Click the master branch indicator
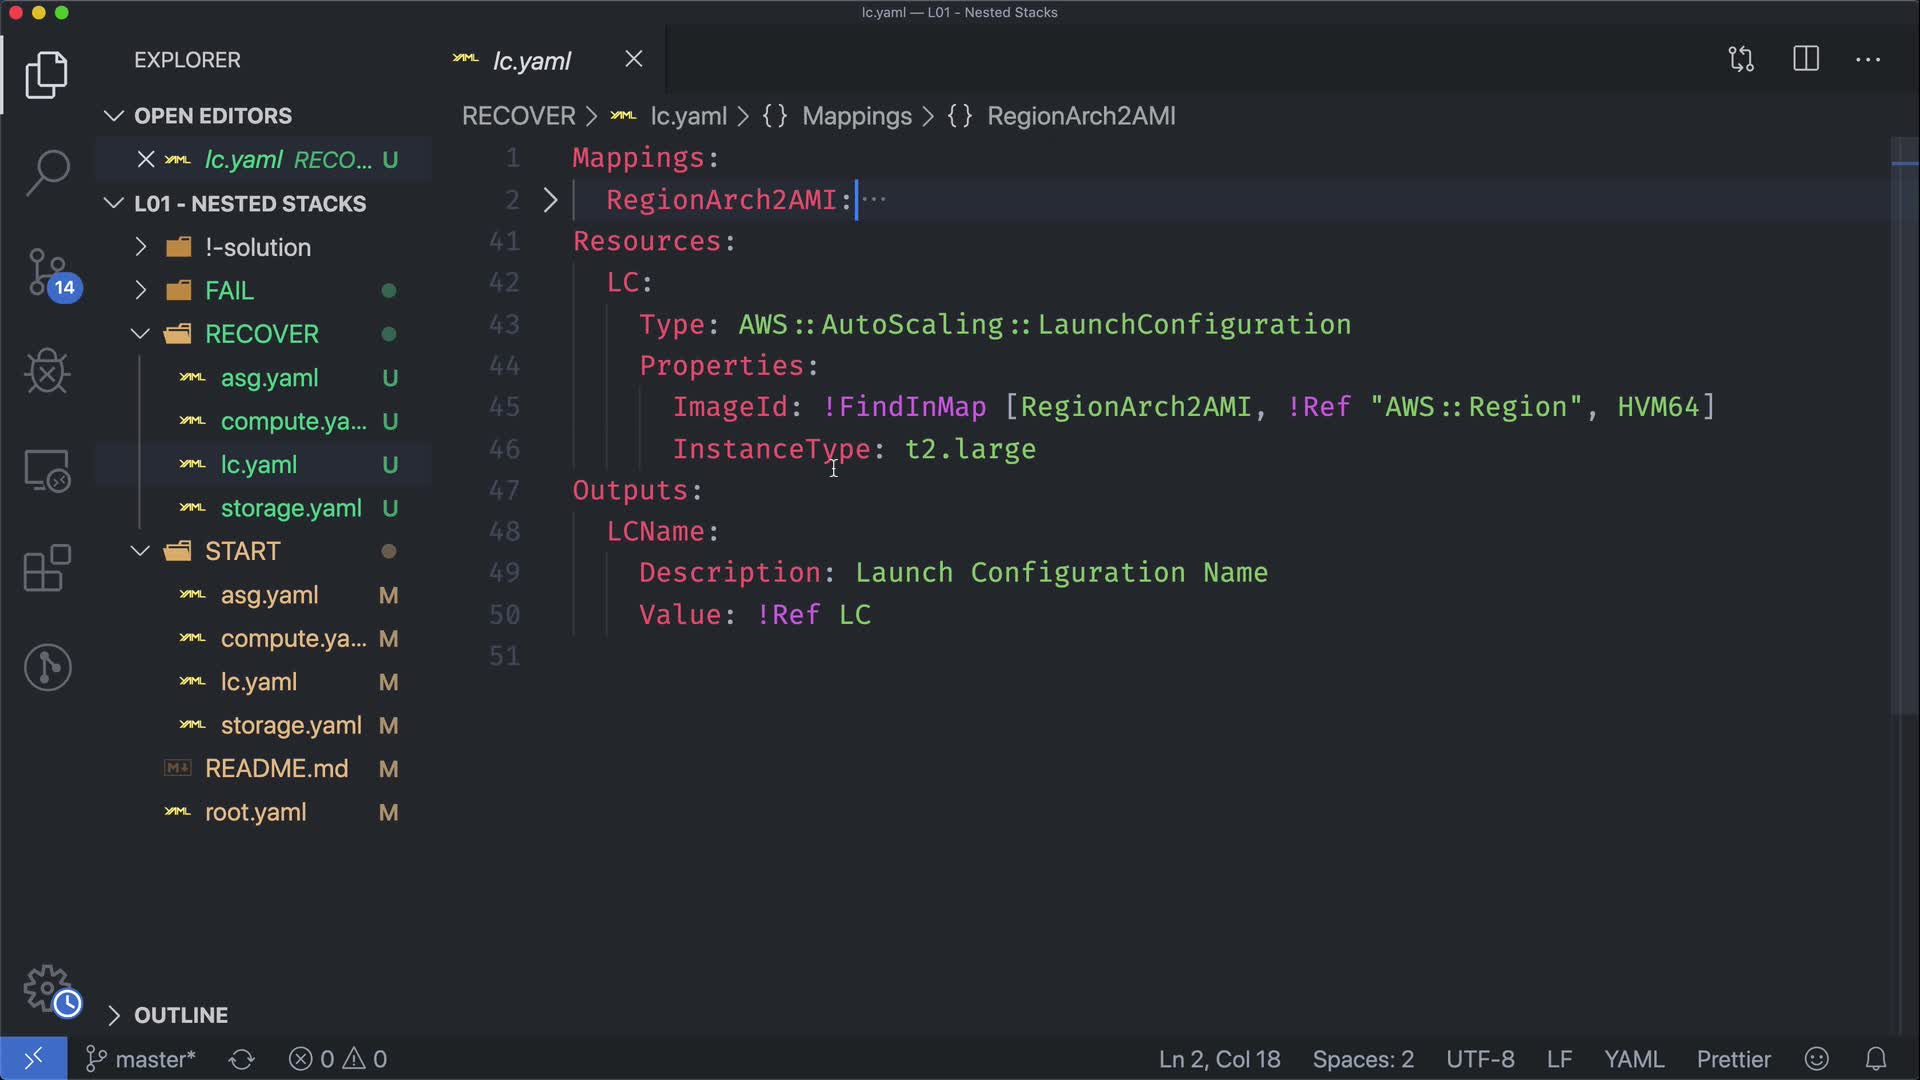 [x=142, y=1059]
